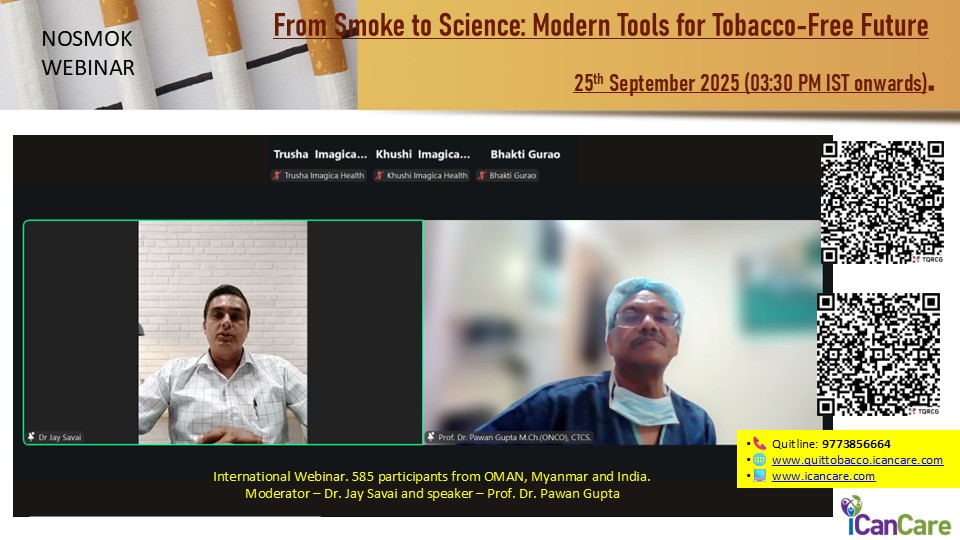The height and width of the screenshot is (540, 960).
Task: Click the muted mic icon beside Trusha Imagica Health
Action: (x=277, y=176)
